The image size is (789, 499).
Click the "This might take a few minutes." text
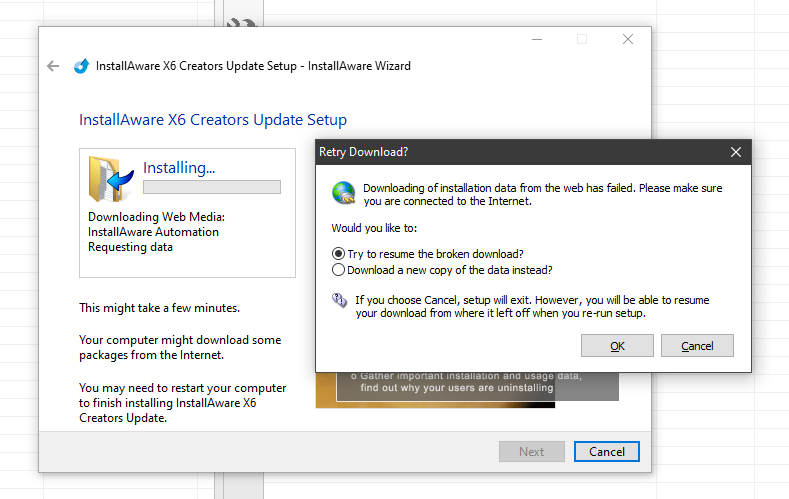160,308
